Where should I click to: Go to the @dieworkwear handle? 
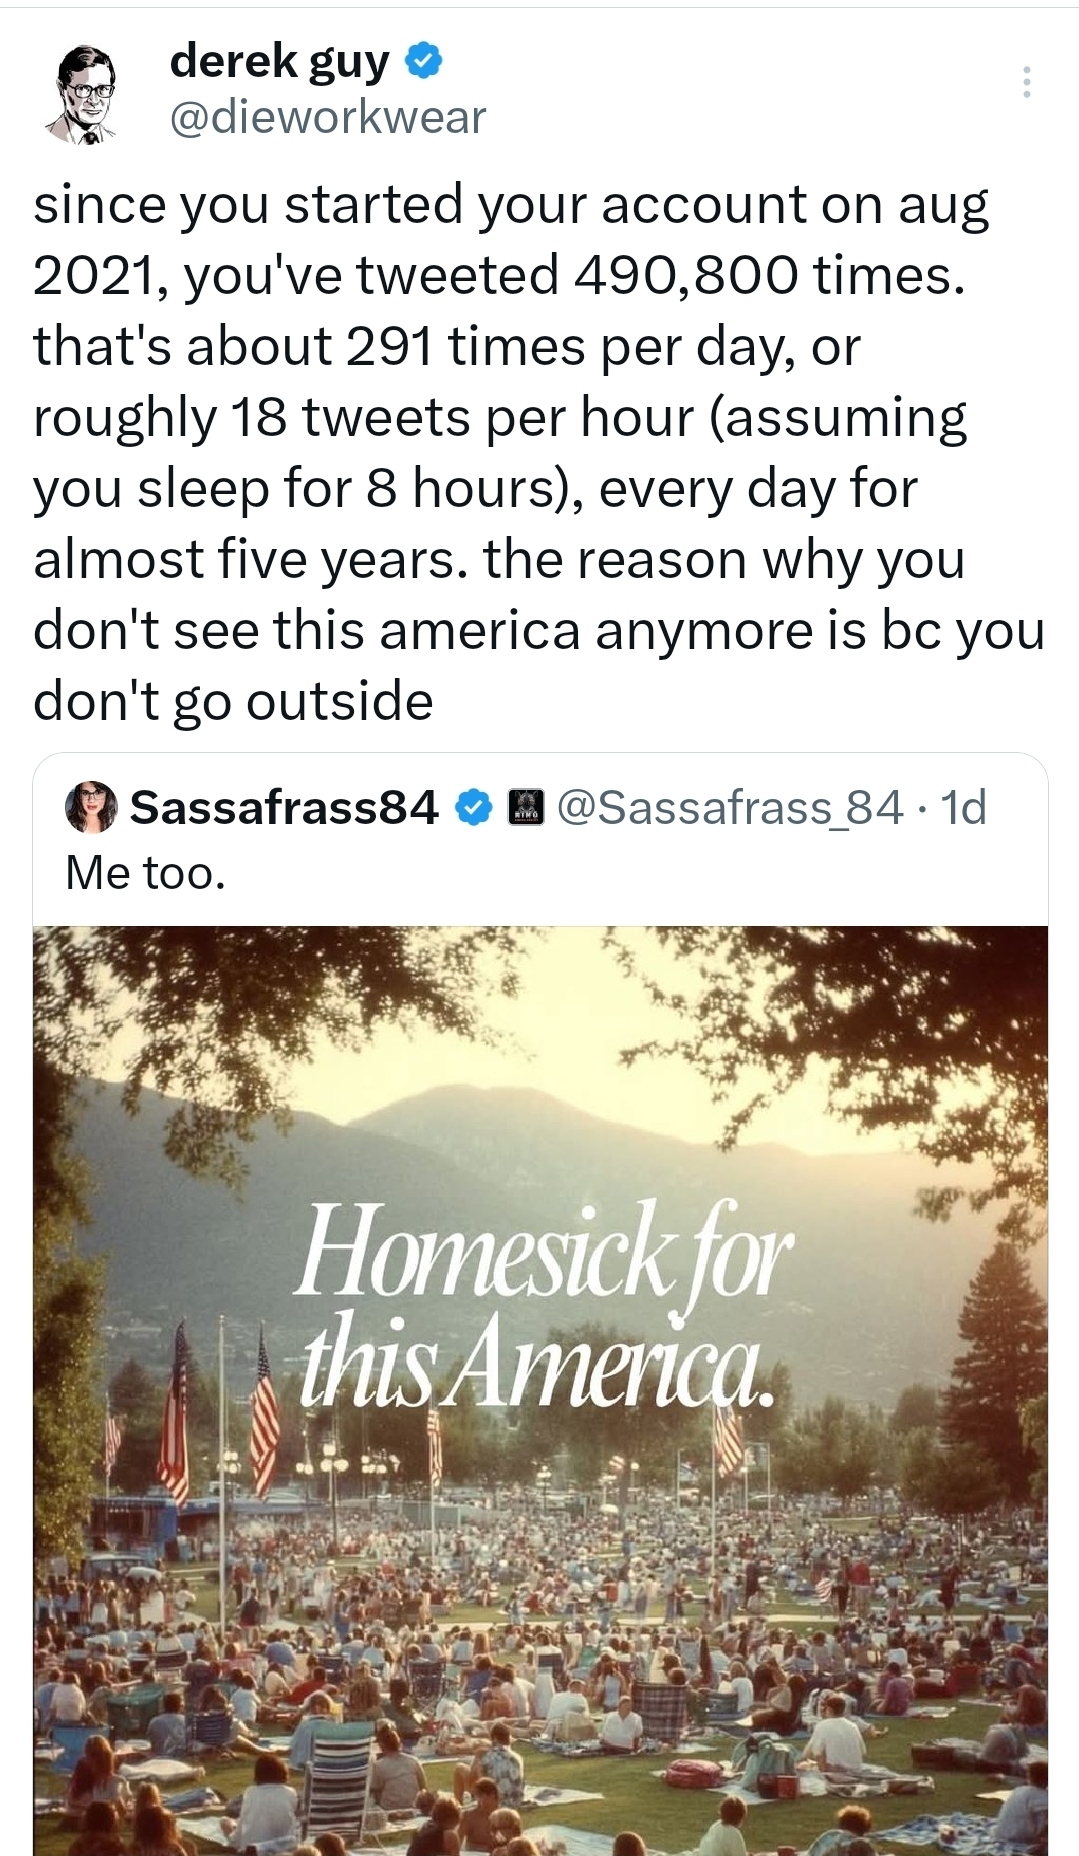[328, 118]
